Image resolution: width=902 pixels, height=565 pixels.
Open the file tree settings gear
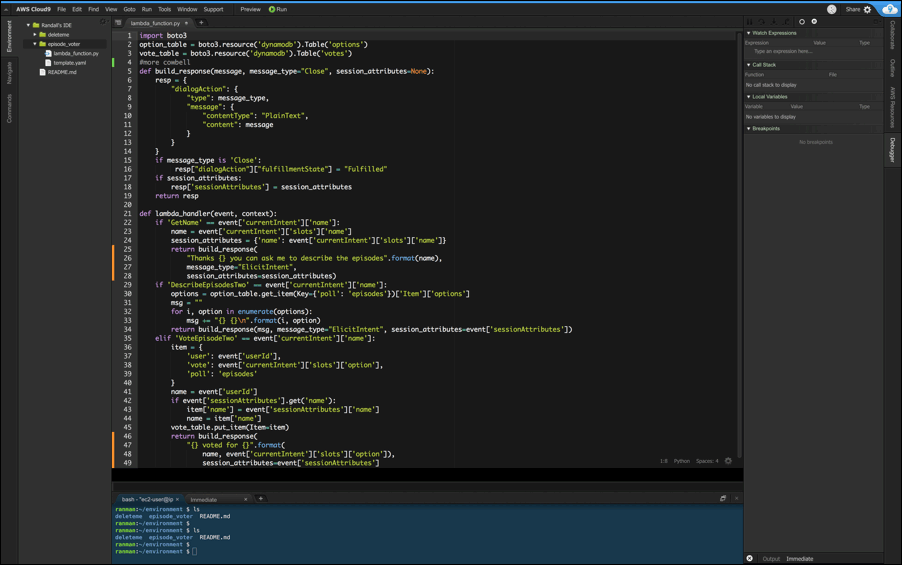point(102,22)
